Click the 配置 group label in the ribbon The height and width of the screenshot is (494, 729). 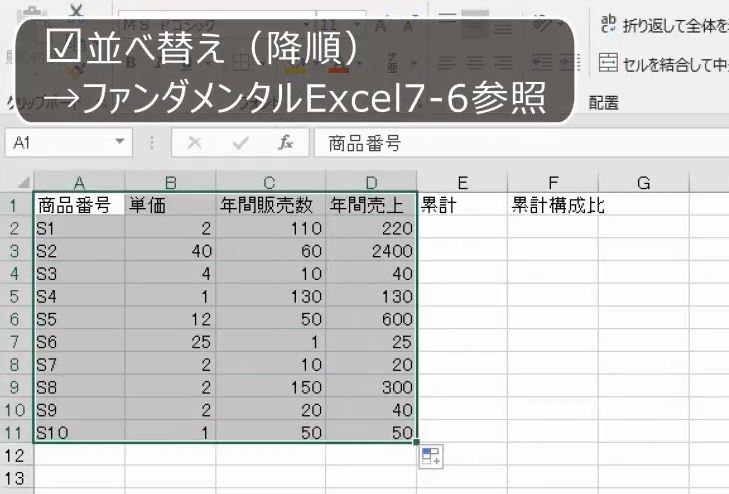click(603, 103)
